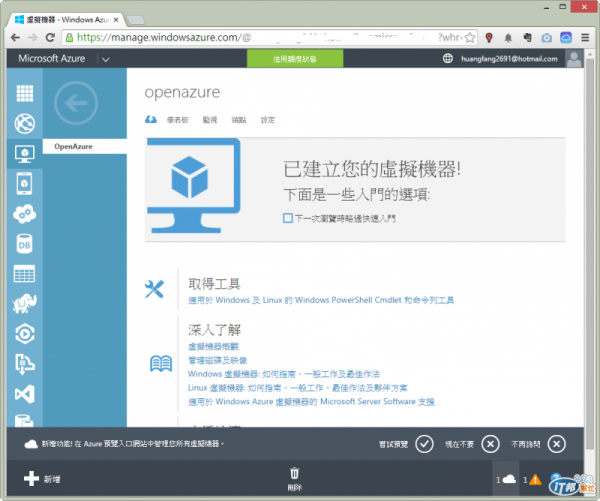Screen dimensions: 600x501
Task: Click the red map pin extension icon
Action: tap(489, 38)
